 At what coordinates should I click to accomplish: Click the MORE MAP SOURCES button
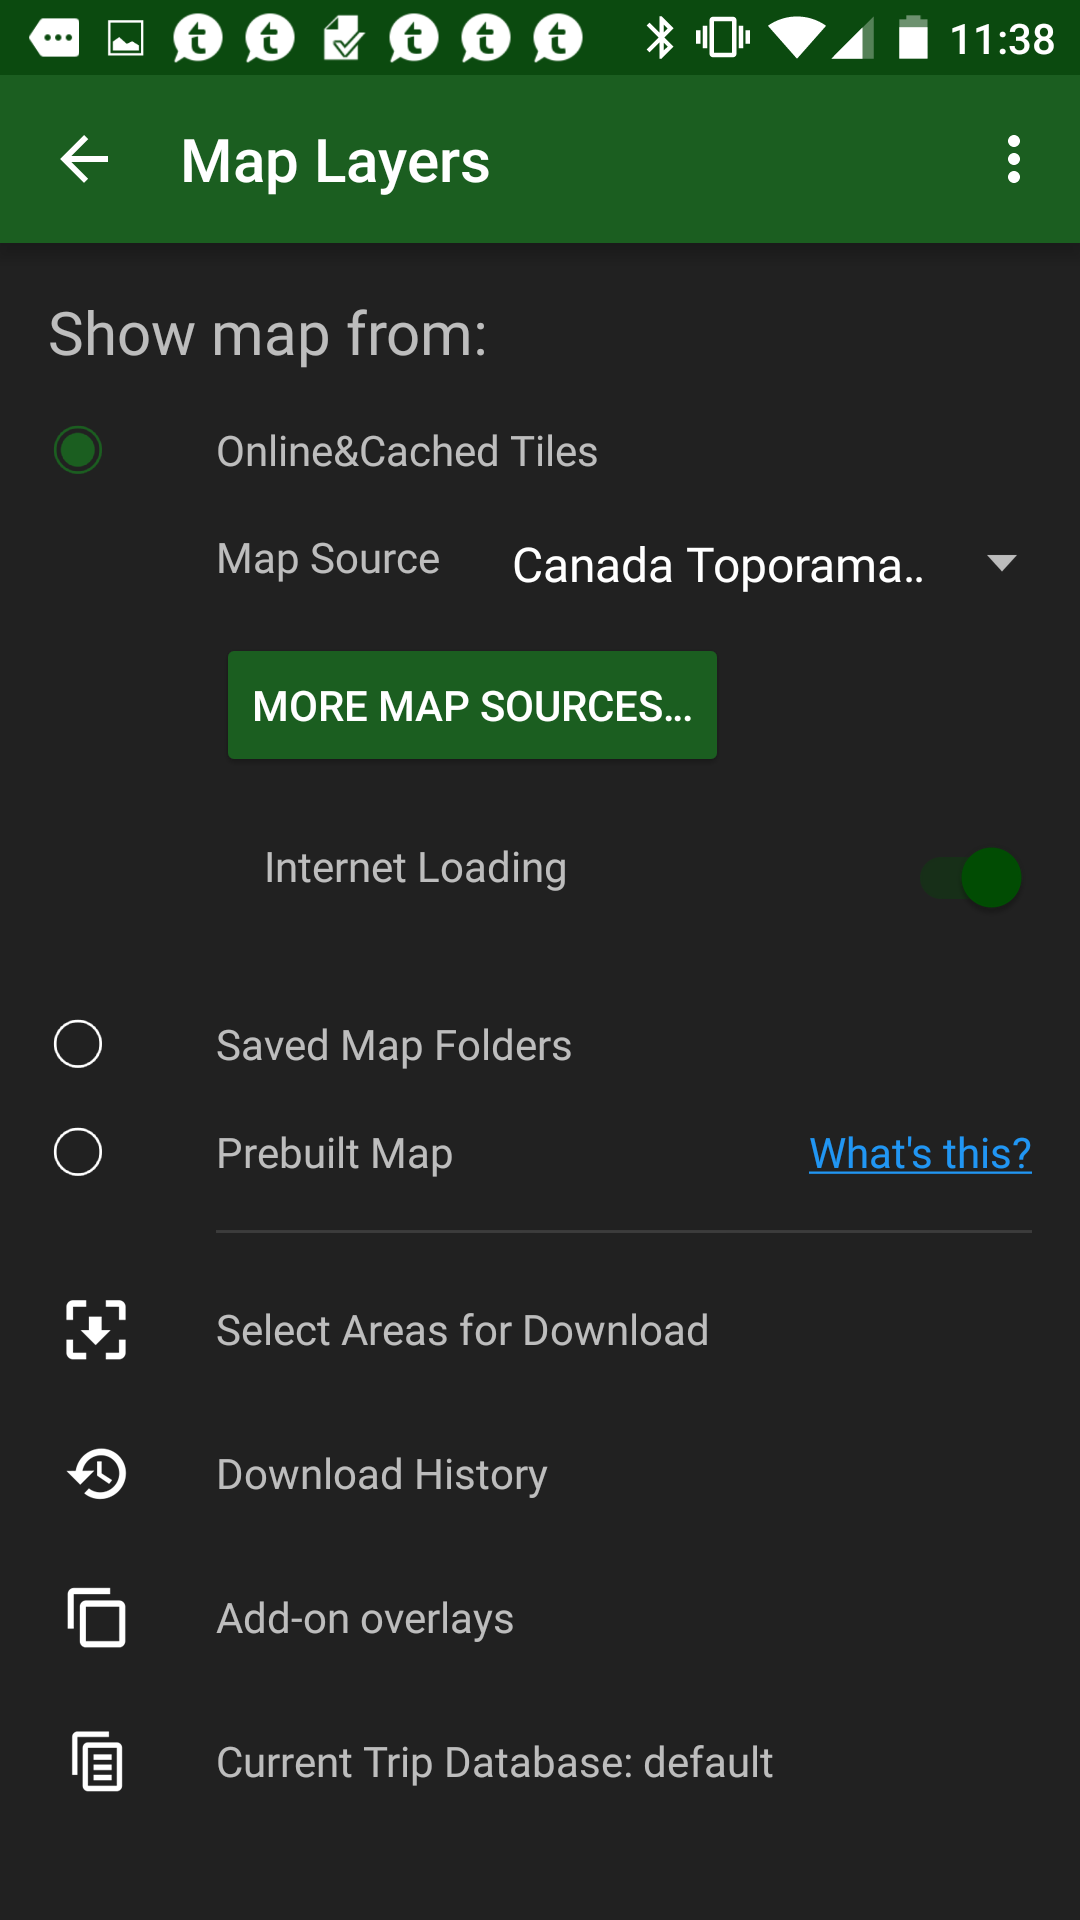[472, 705]
